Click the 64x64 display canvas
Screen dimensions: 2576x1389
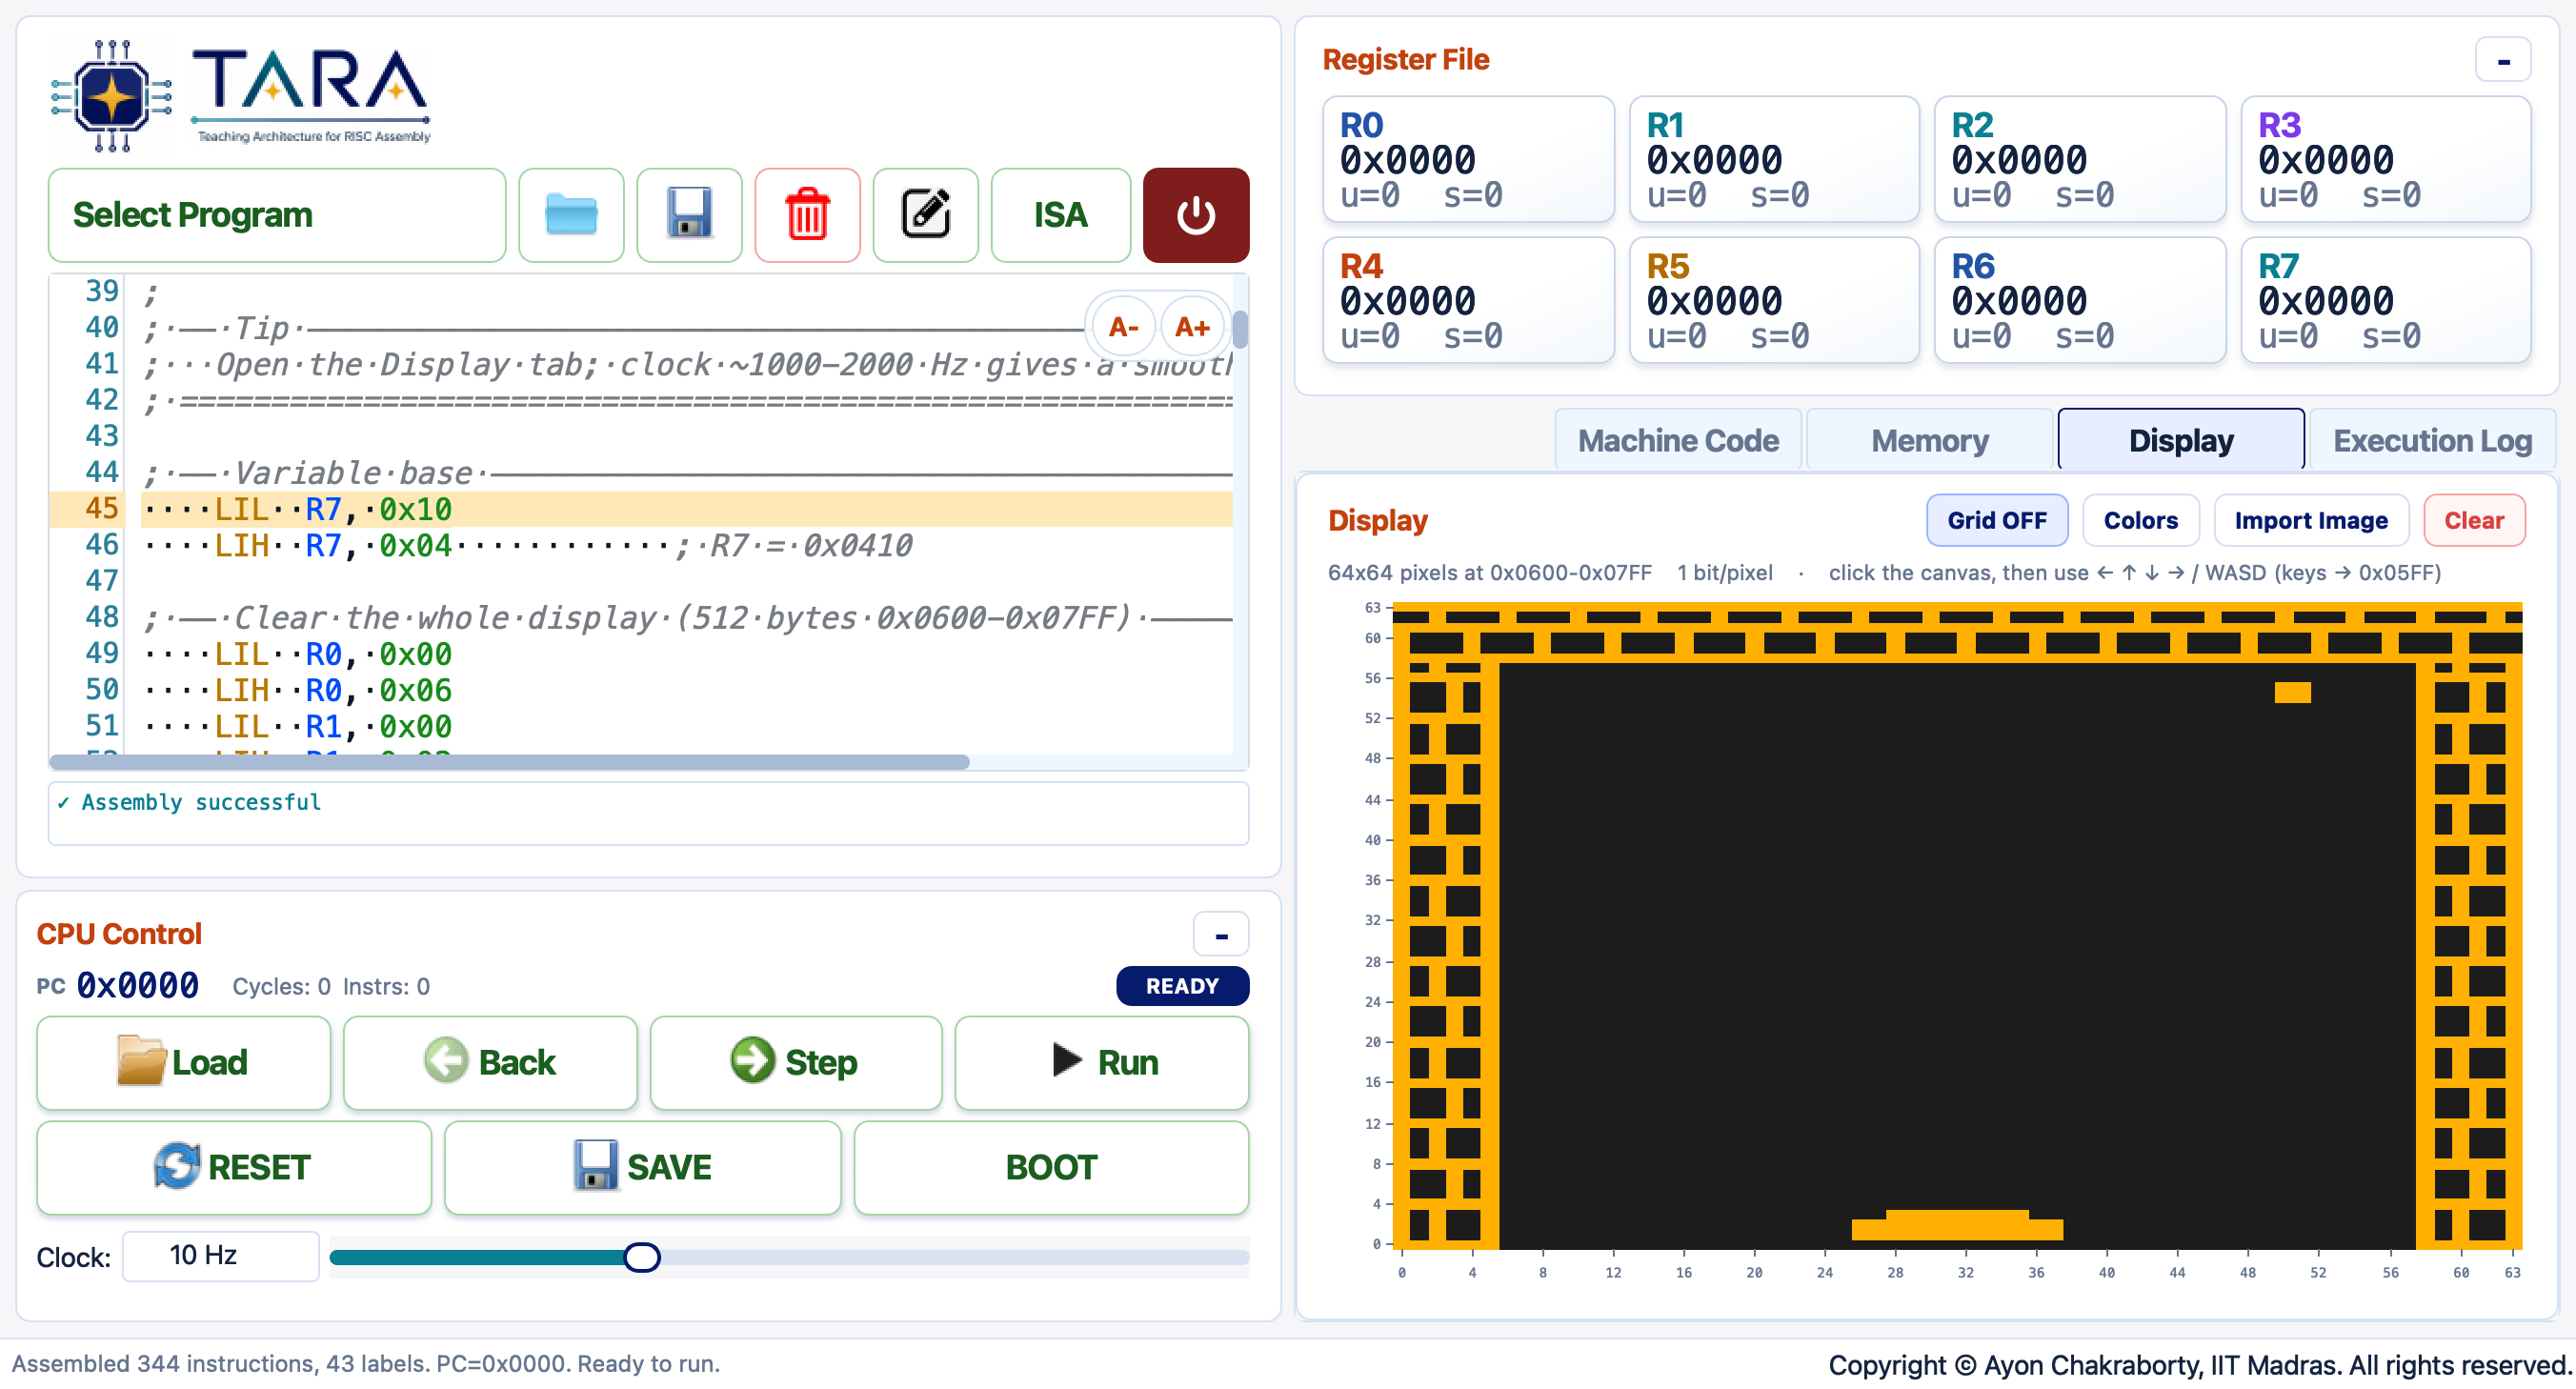coord(1957,925)
